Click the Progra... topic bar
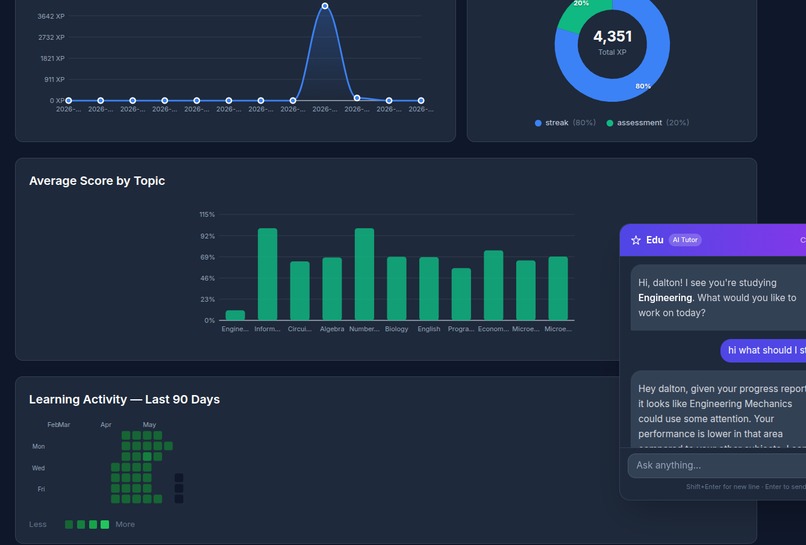The height and width of the screenshot is (545, 806). pos(461,294)
